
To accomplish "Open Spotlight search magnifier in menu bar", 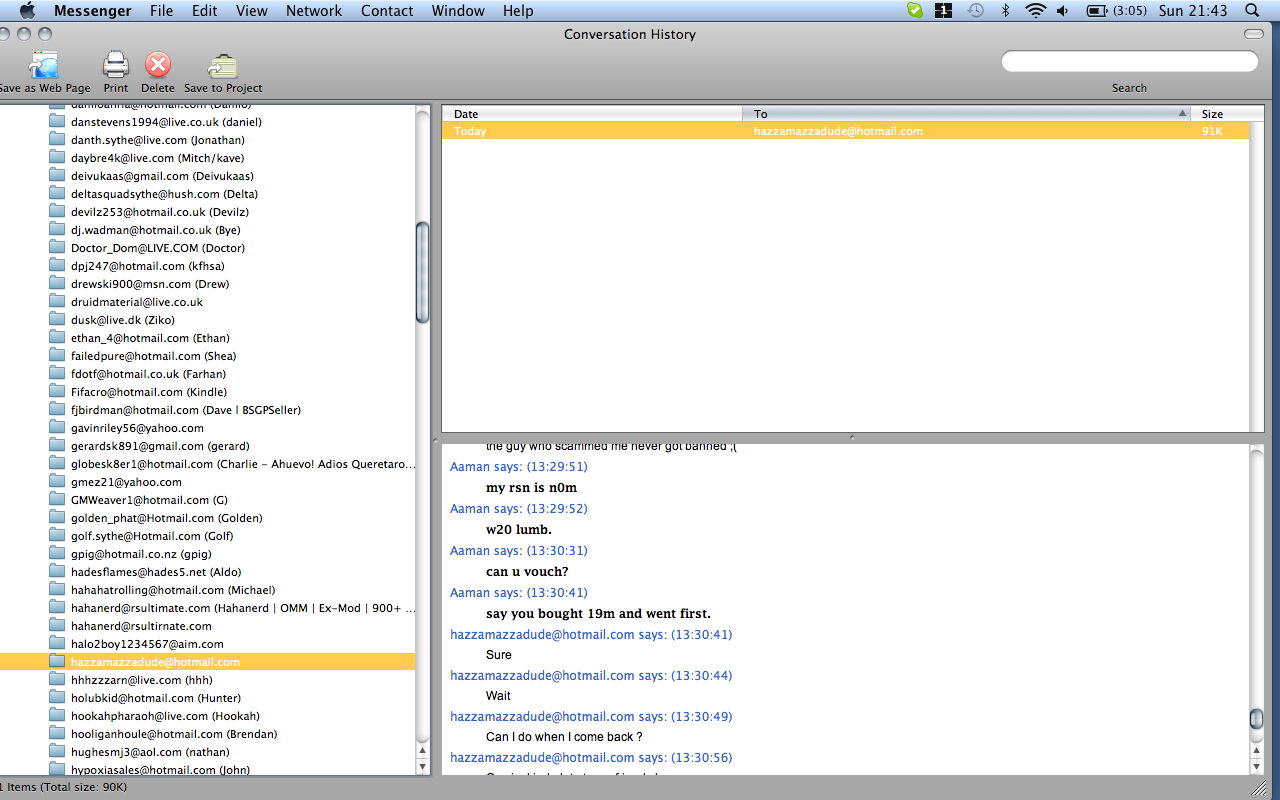I will point(1252,11).
